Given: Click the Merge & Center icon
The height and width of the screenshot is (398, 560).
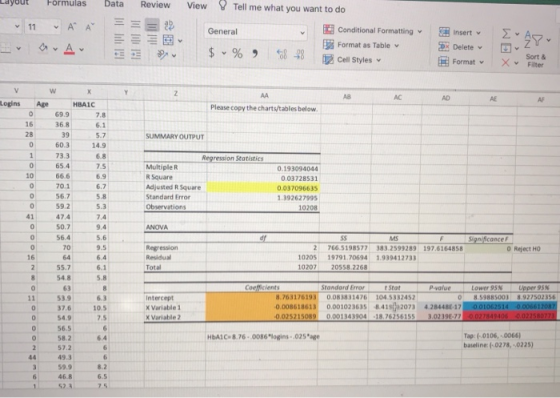Looking at the screenshot, I should pyautogui.click(x=168, y=40).
